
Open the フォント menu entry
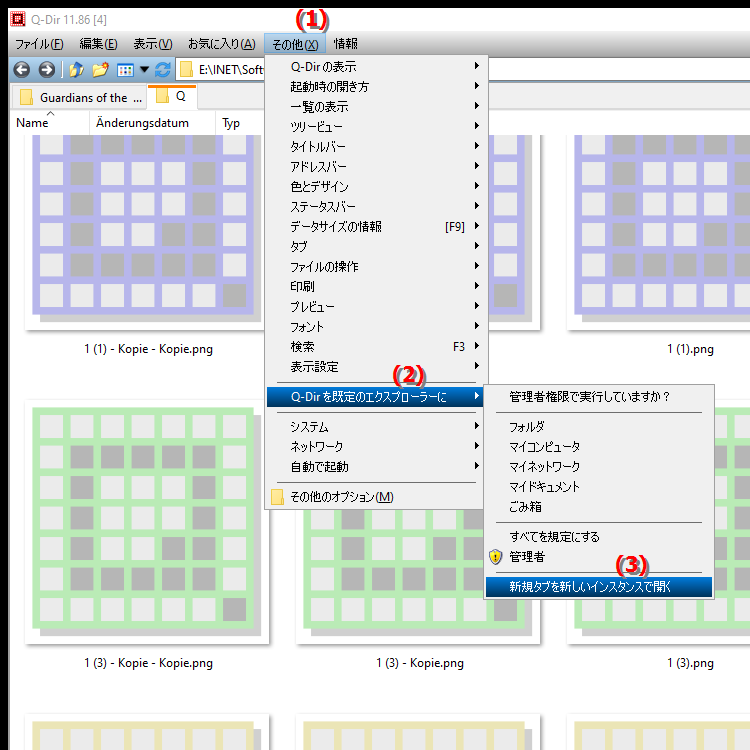375,327
